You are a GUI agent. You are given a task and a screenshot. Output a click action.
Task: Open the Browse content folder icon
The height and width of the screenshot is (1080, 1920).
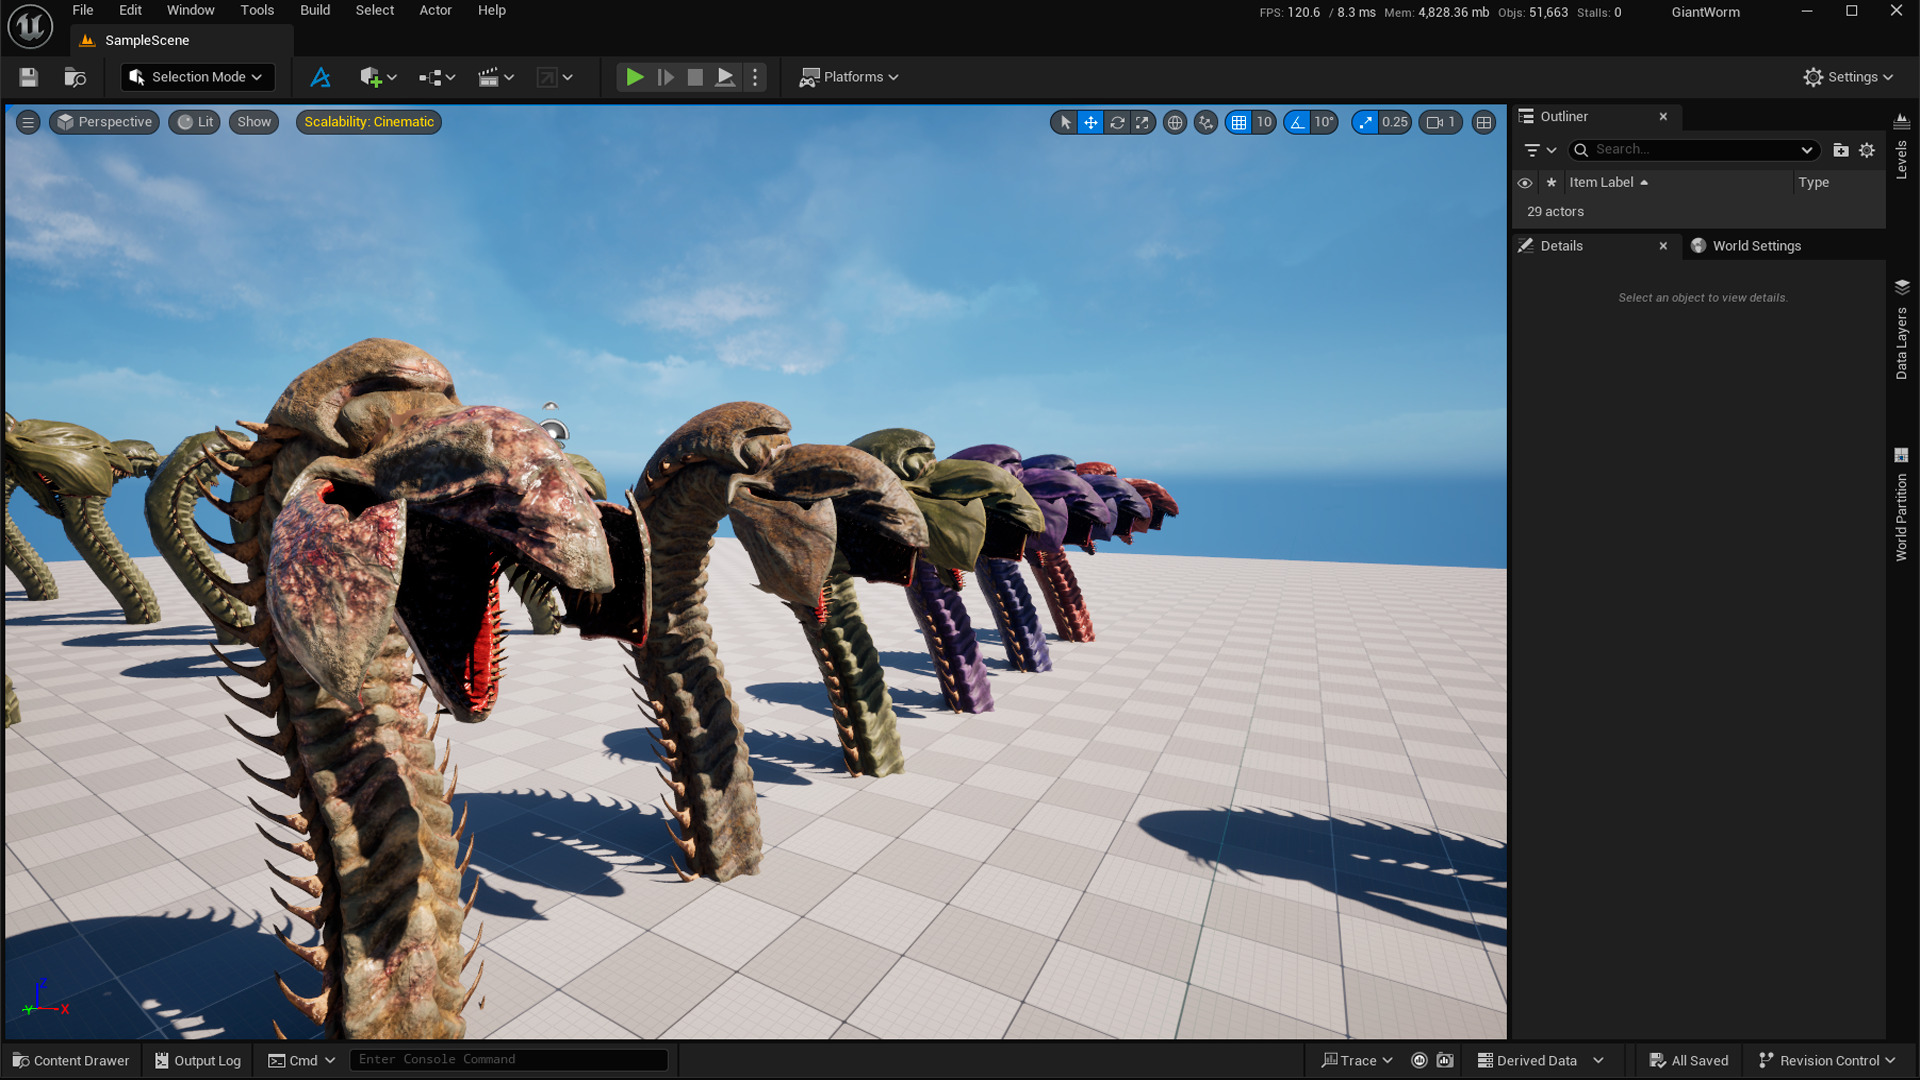click(75, 77)
